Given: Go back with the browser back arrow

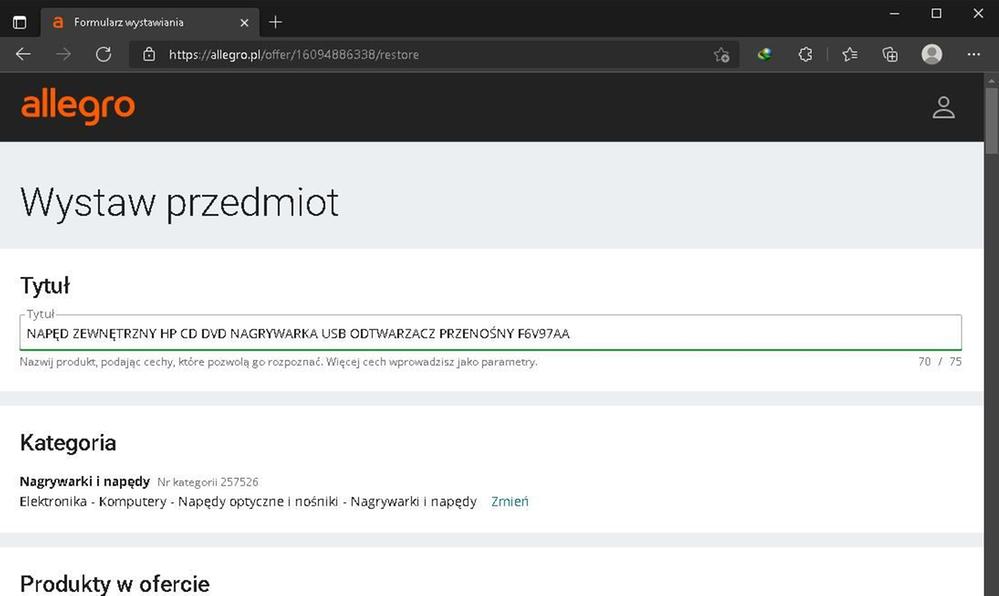Looking at the screenshot, I should pos(24,54).
